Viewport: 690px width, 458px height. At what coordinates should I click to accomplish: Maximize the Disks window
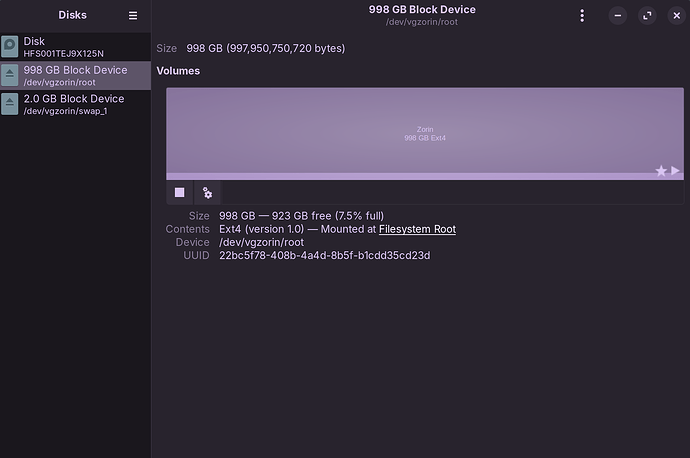coord(647,16)
